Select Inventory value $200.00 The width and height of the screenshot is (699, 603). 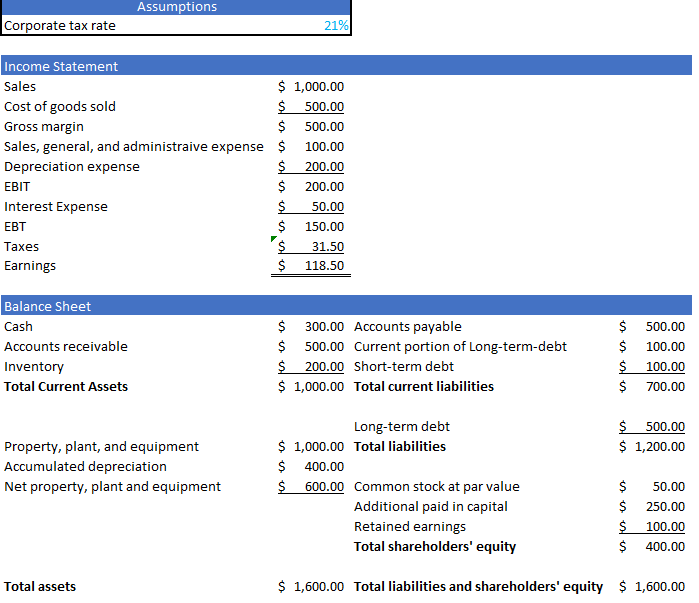[311, 367]
